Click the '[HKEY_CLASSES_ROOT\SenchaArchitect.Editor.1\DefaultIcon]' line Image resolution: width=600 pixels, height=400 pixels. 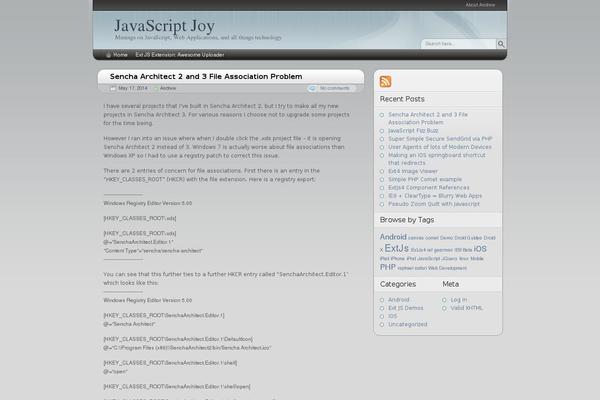[x=178, y=339]
